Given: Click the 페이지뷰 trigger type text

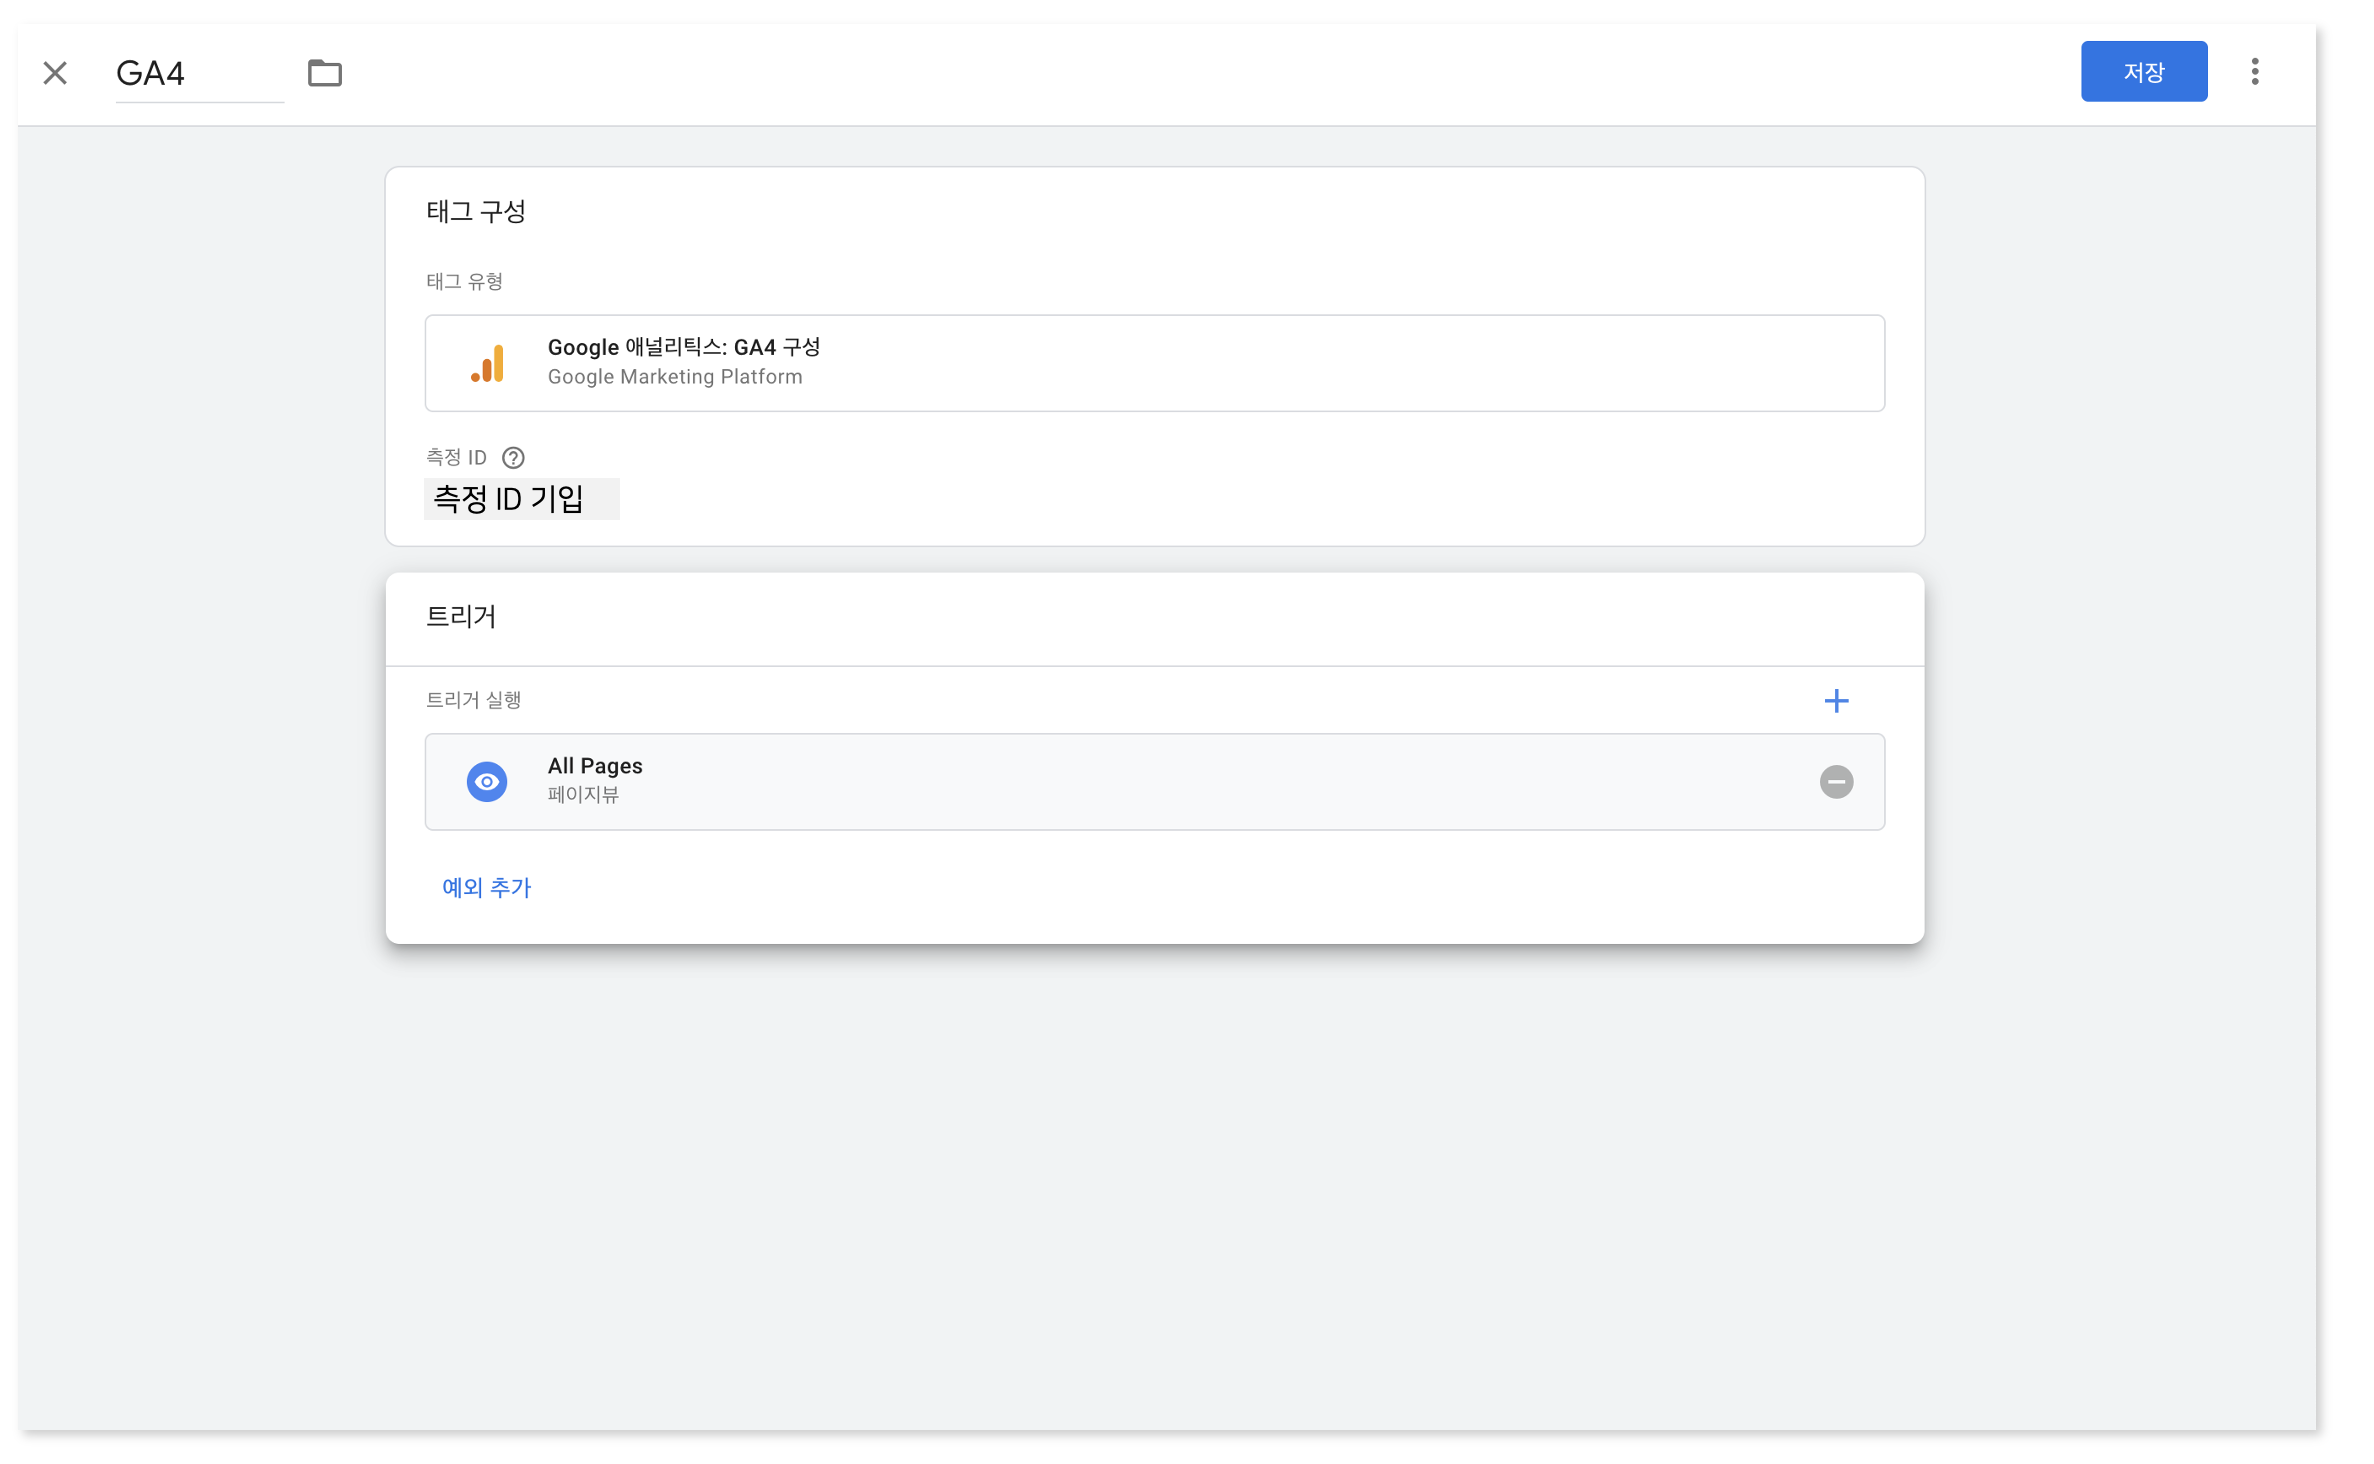Looking at the screenshot, I should 583,795.
